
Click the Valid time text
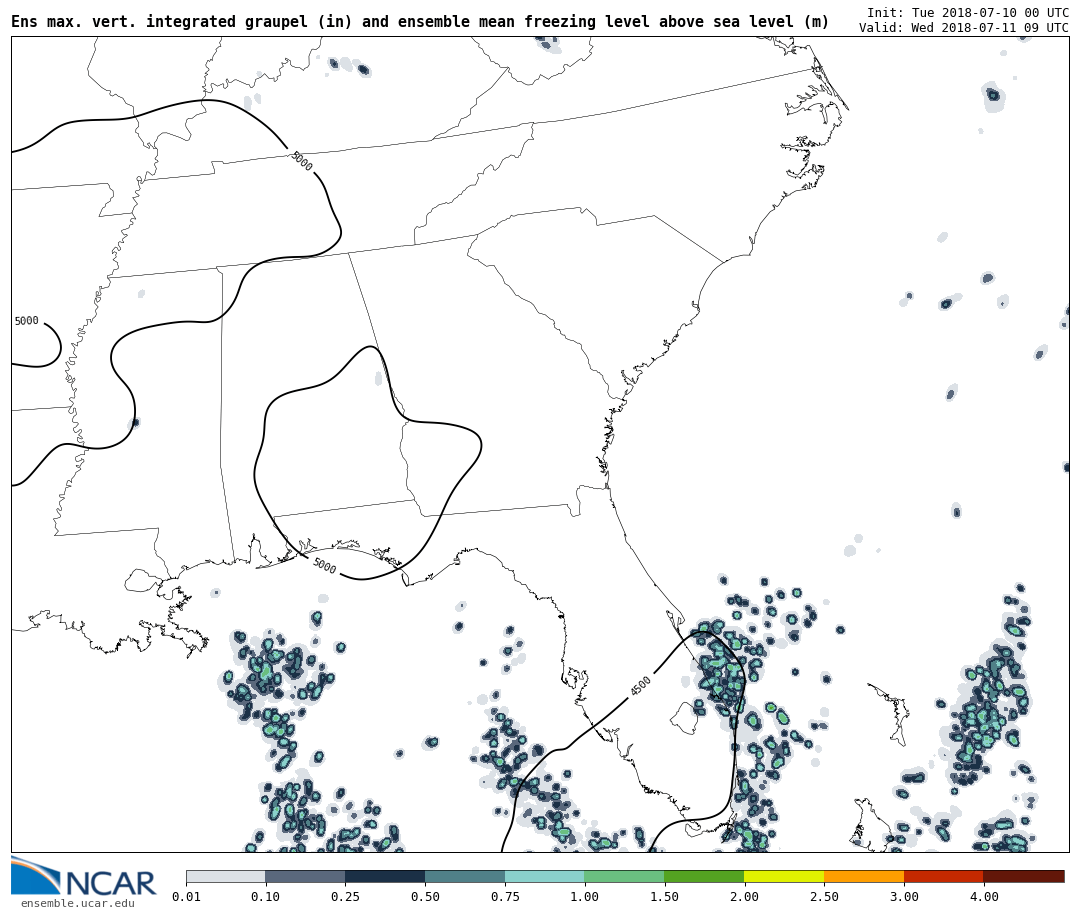[x=963, y=28]
